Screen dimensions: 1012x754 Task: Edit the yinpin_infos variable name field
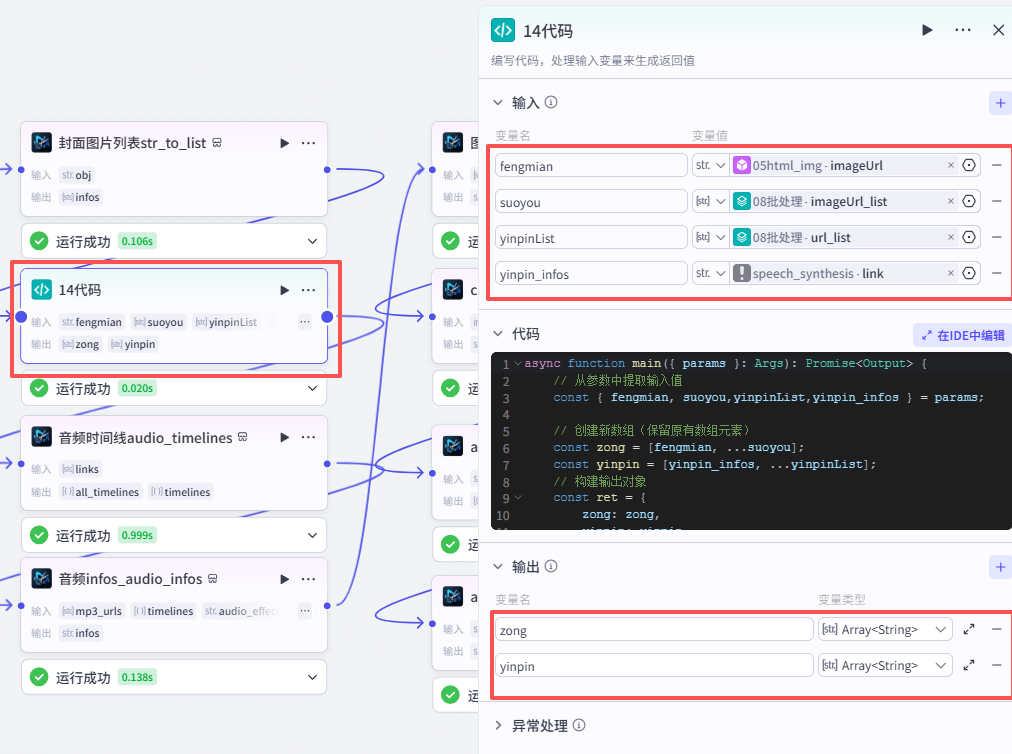(x=591, y=274)
